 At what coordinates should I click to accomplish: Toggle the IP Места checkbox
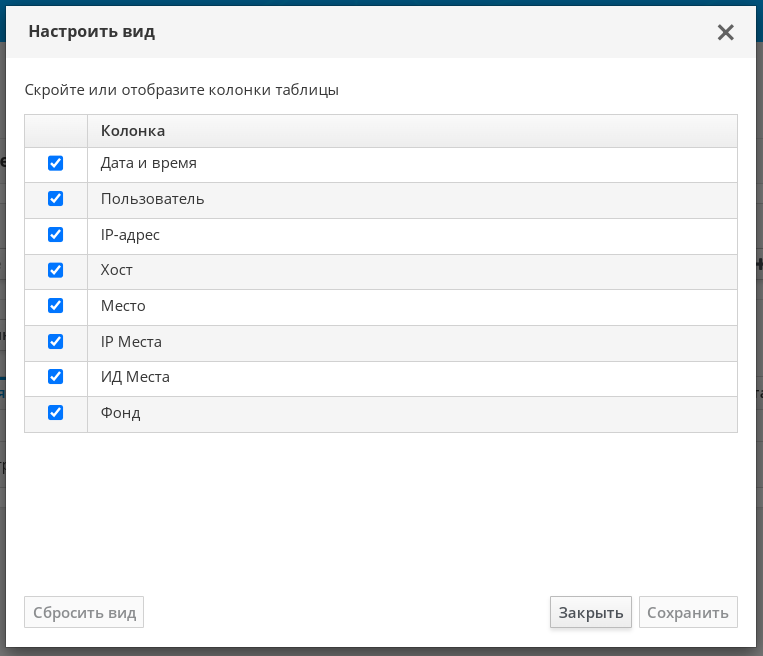coord(56,342)
